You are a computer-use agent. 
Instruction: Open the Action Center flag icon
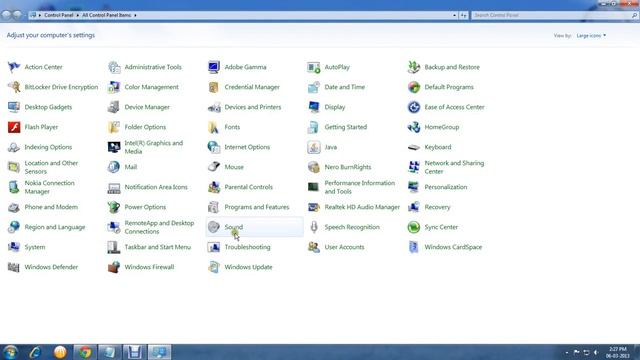pyautogui.click(x=14, y=67)
